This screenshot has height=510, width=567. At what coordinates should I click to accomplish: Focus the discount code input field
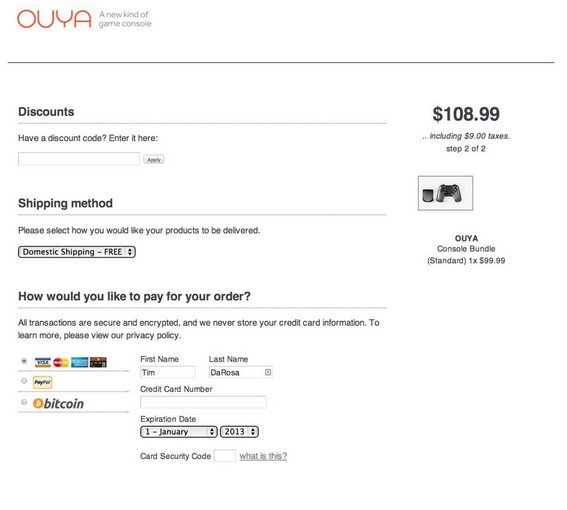click(x=79, y=159)
